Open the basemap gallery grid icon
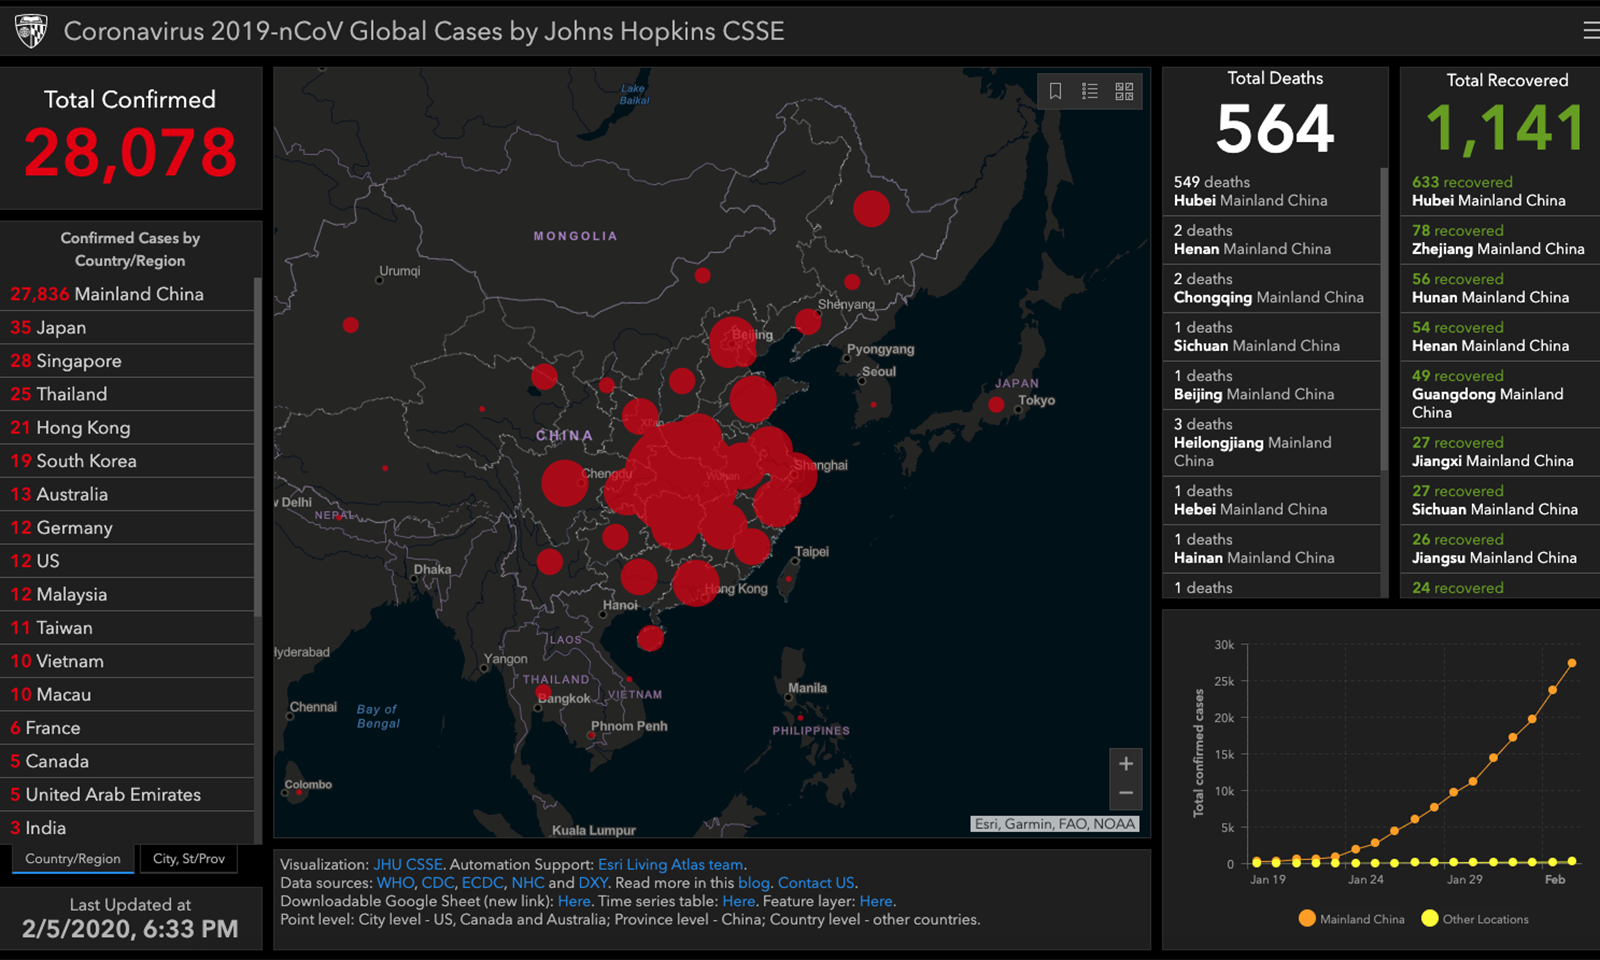1600x960 pixels. click(x=1124, y=91)
